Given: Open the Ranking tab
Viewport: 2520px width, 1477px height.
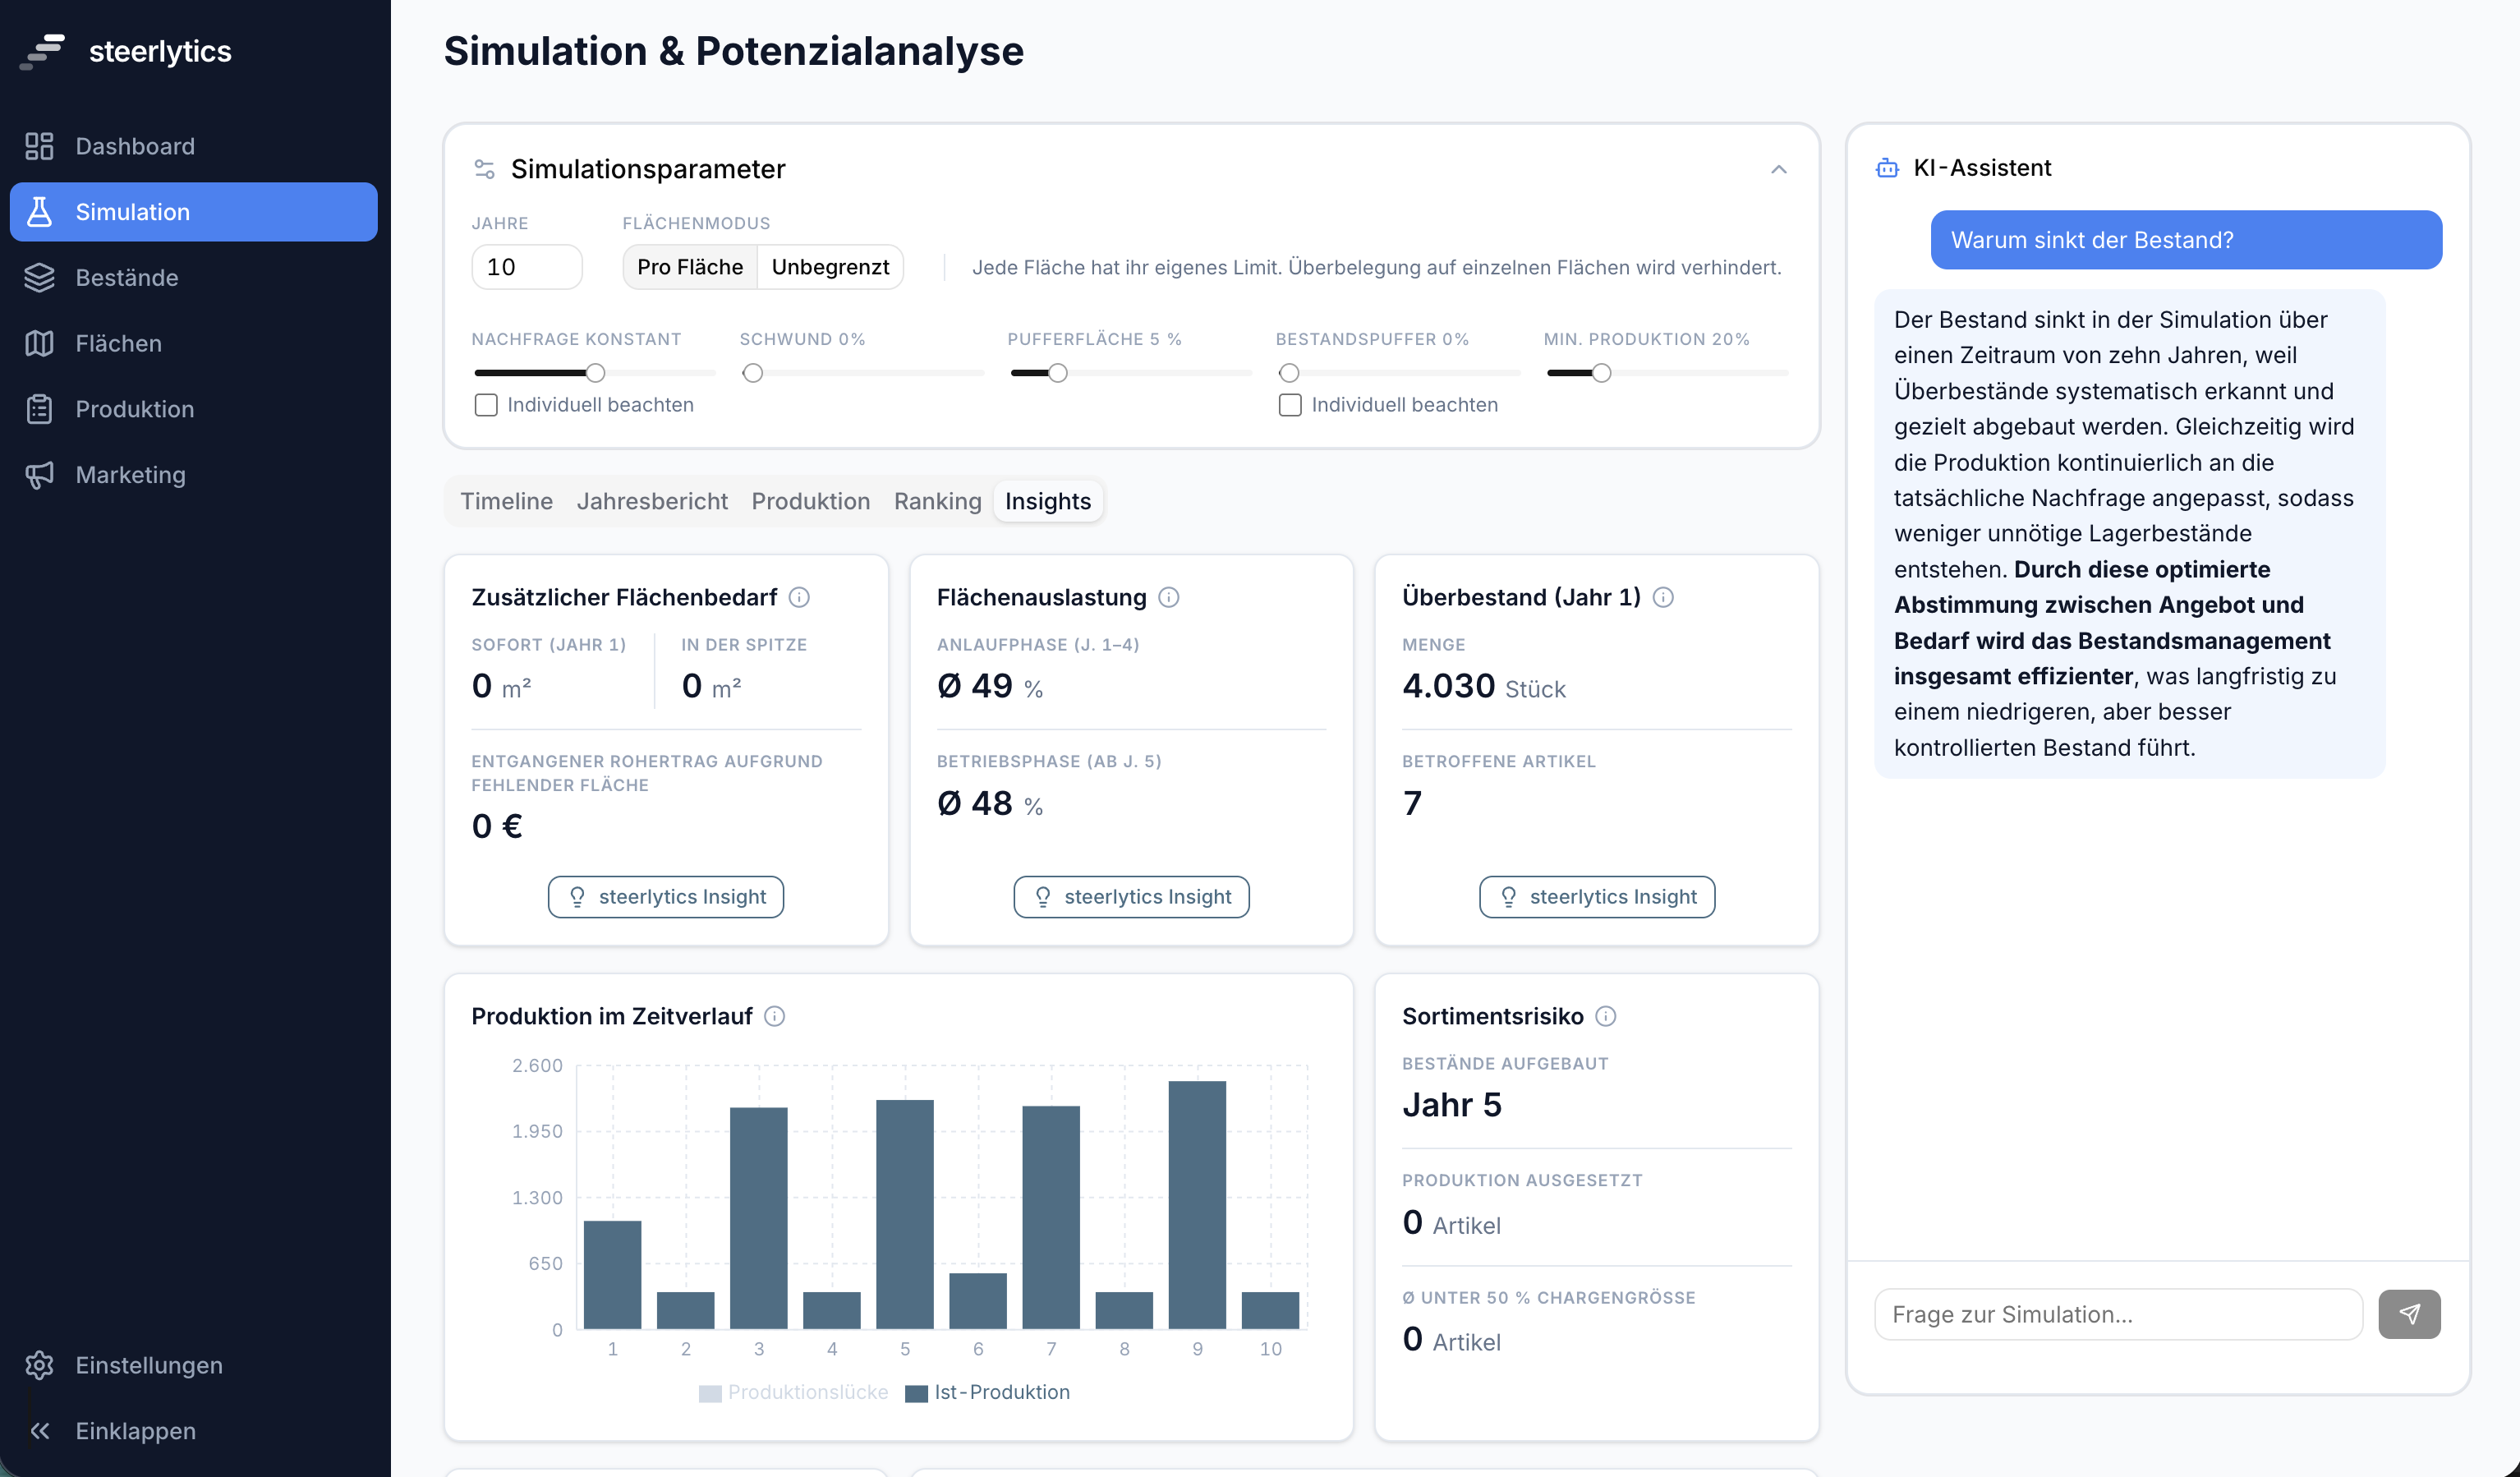Looking at the screenshot, I should click(936, 501).
